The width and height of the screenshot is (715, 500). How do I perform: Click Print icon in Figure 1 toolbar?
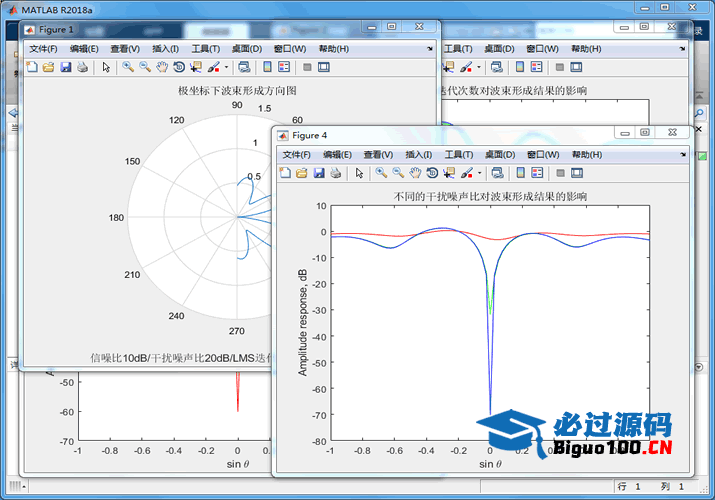click(83, 67)
